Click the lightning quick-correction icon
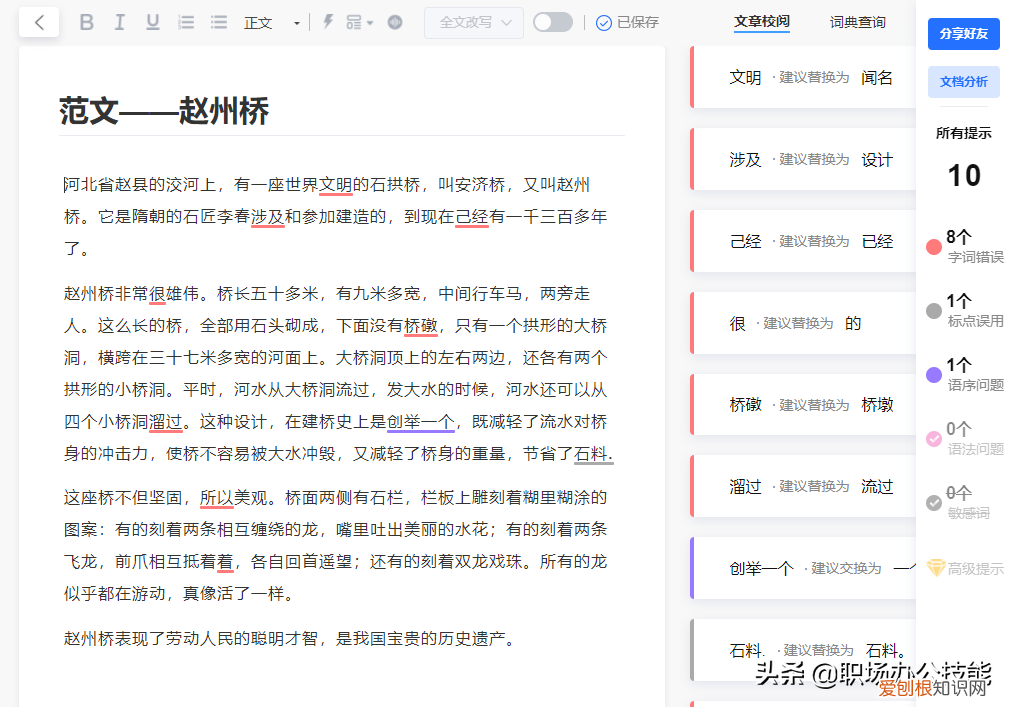The width and height of the screenshot is (1012, 707). click(x=328, y=21)
